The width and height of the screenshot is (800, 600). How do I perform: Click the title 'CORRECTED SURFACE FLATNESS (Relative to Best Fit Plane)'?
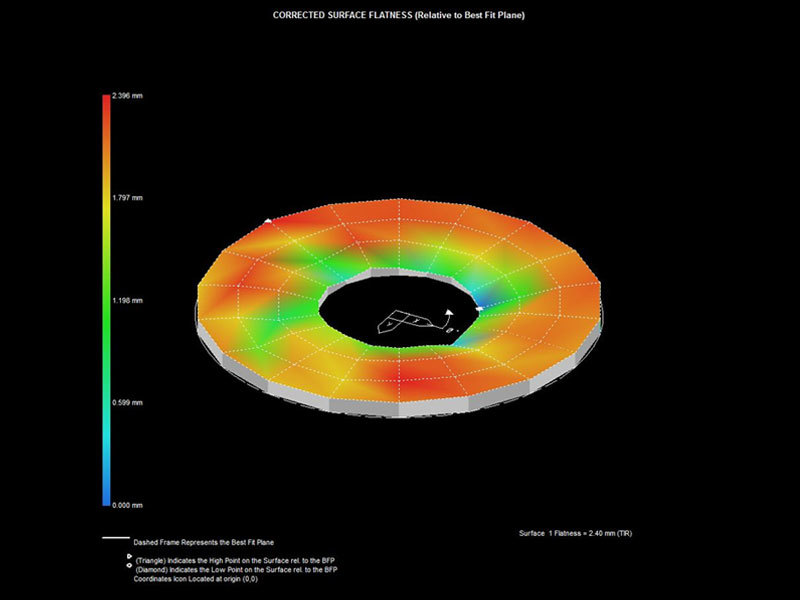(398, 15)
